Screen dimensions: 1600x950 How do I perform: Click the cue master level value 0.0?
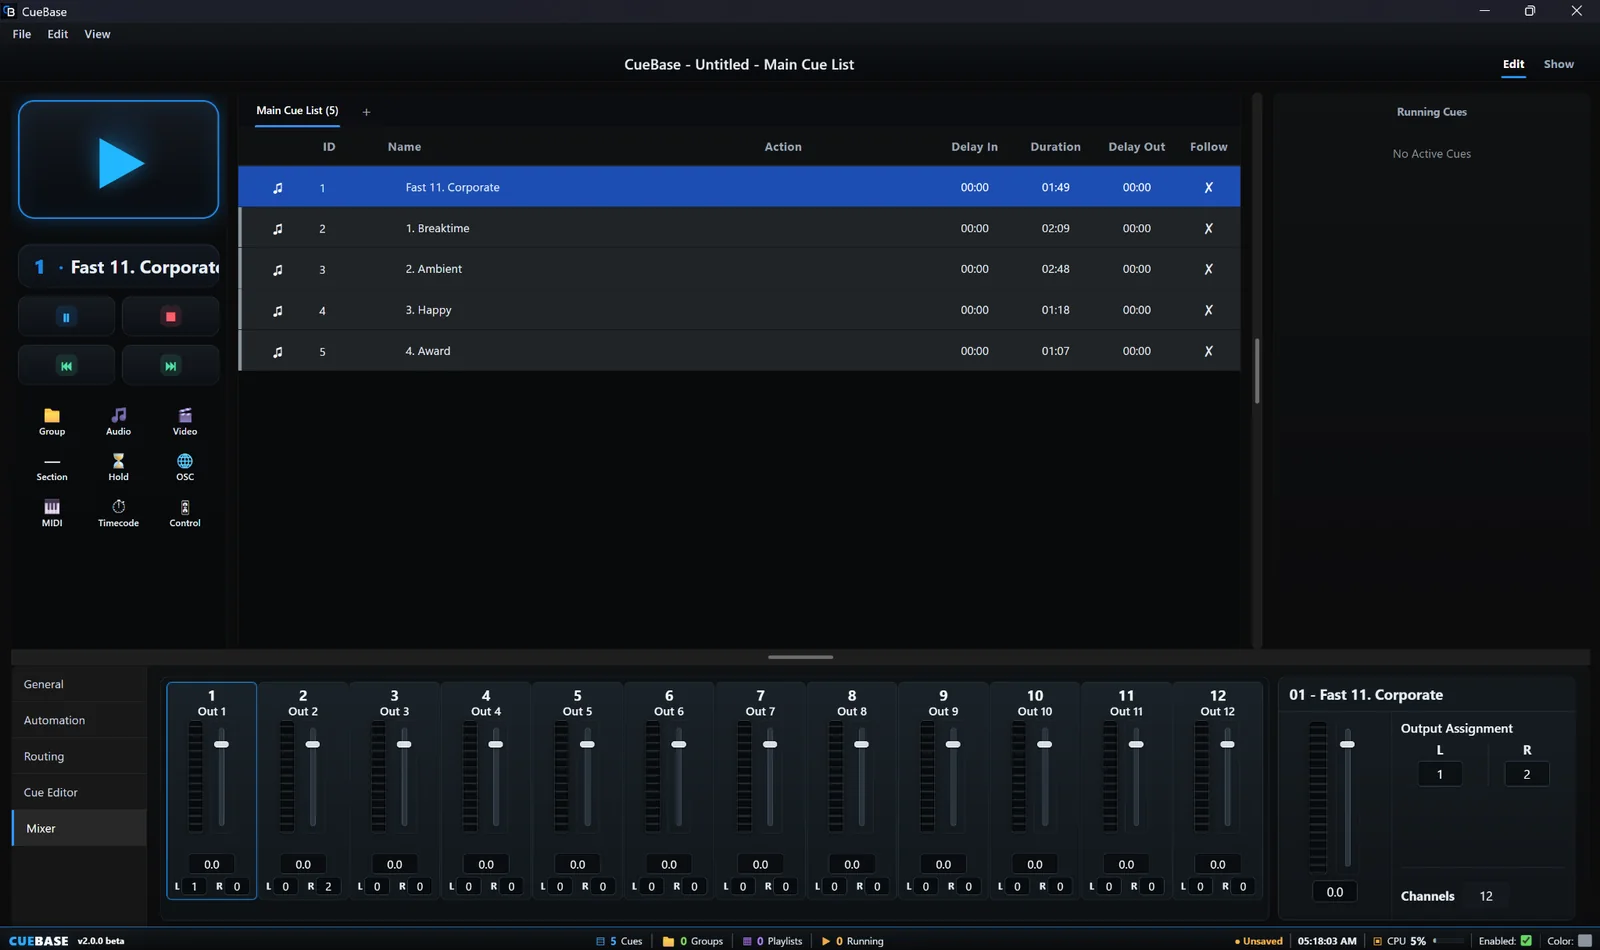click(x=1334, y=892)
